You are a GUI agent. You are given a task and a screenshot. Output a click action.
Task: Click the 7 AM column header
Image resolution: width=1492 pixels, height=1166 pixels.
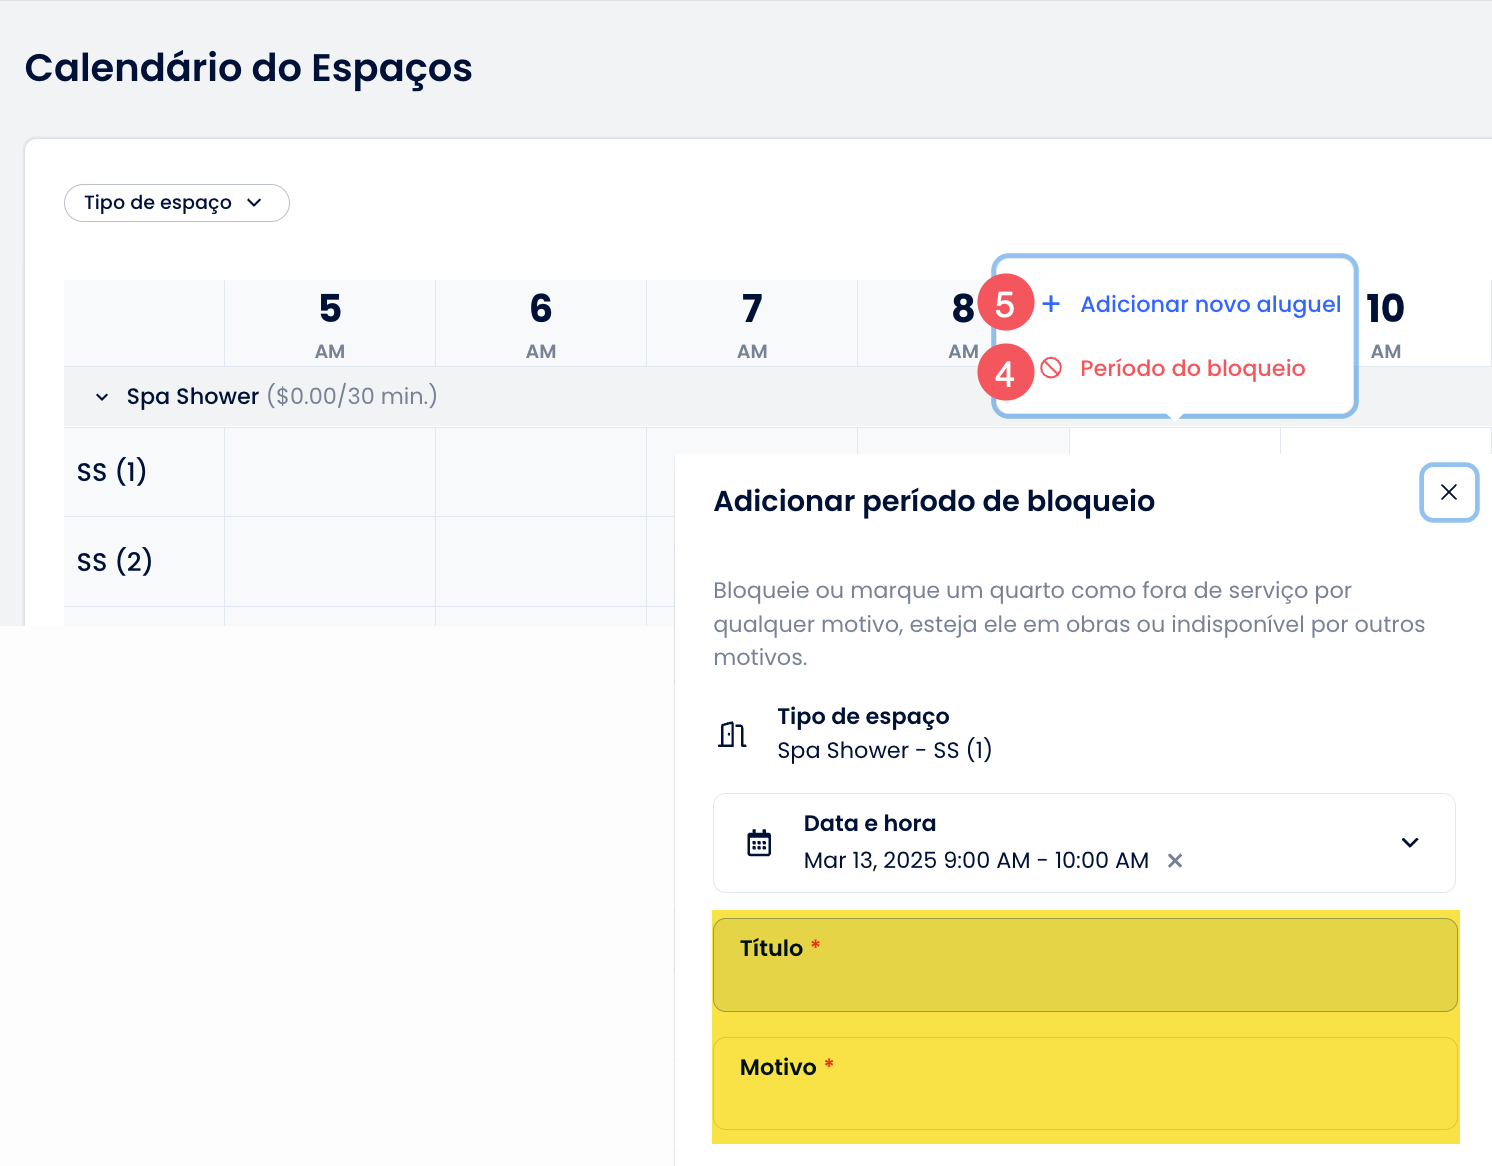tap(752, 323)
